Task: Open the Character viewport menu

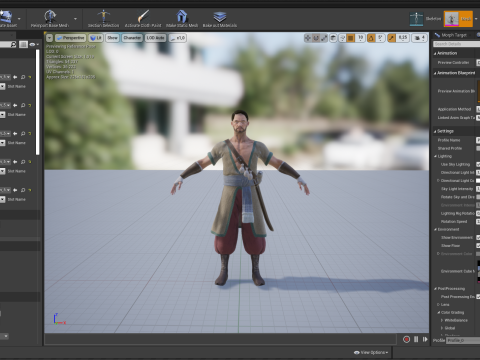Action: point(132,38)
